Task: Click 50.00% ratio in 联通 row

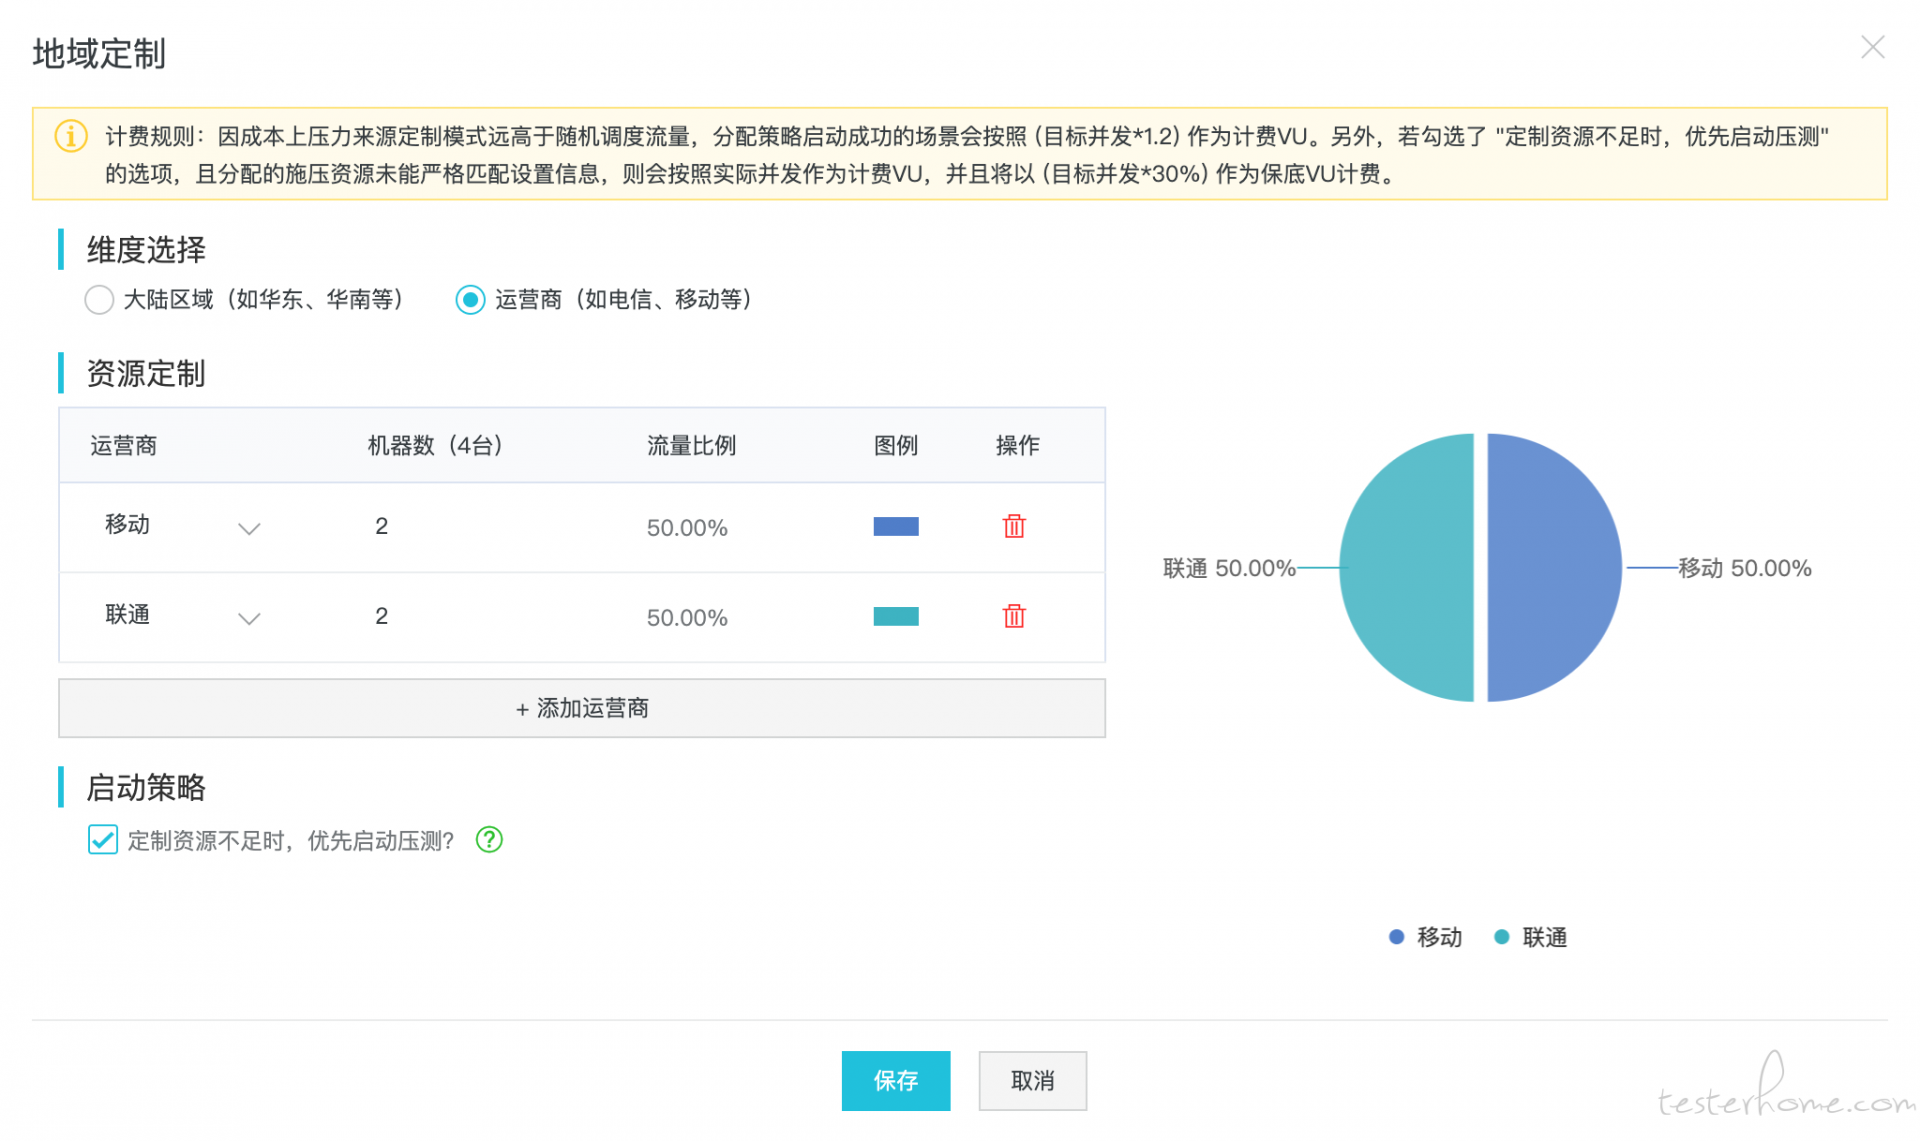Action: tap(687, 618)
